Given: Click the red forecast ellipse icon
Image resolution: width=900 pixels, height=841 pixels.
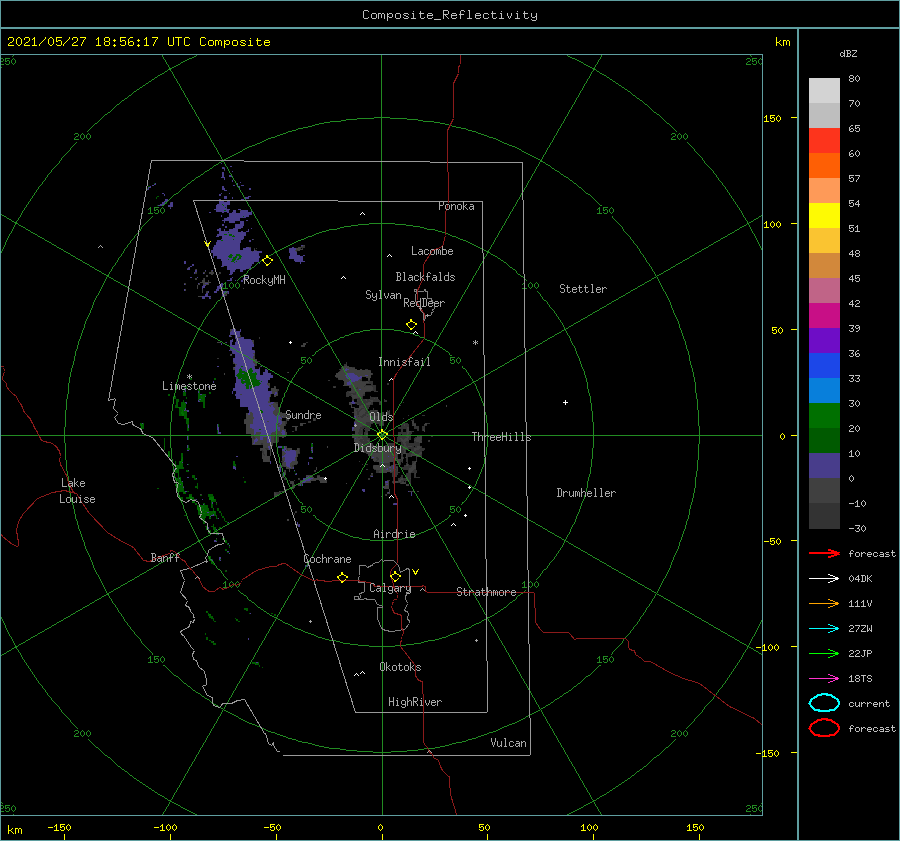Looking at the screenshot, I should [824, 728].
